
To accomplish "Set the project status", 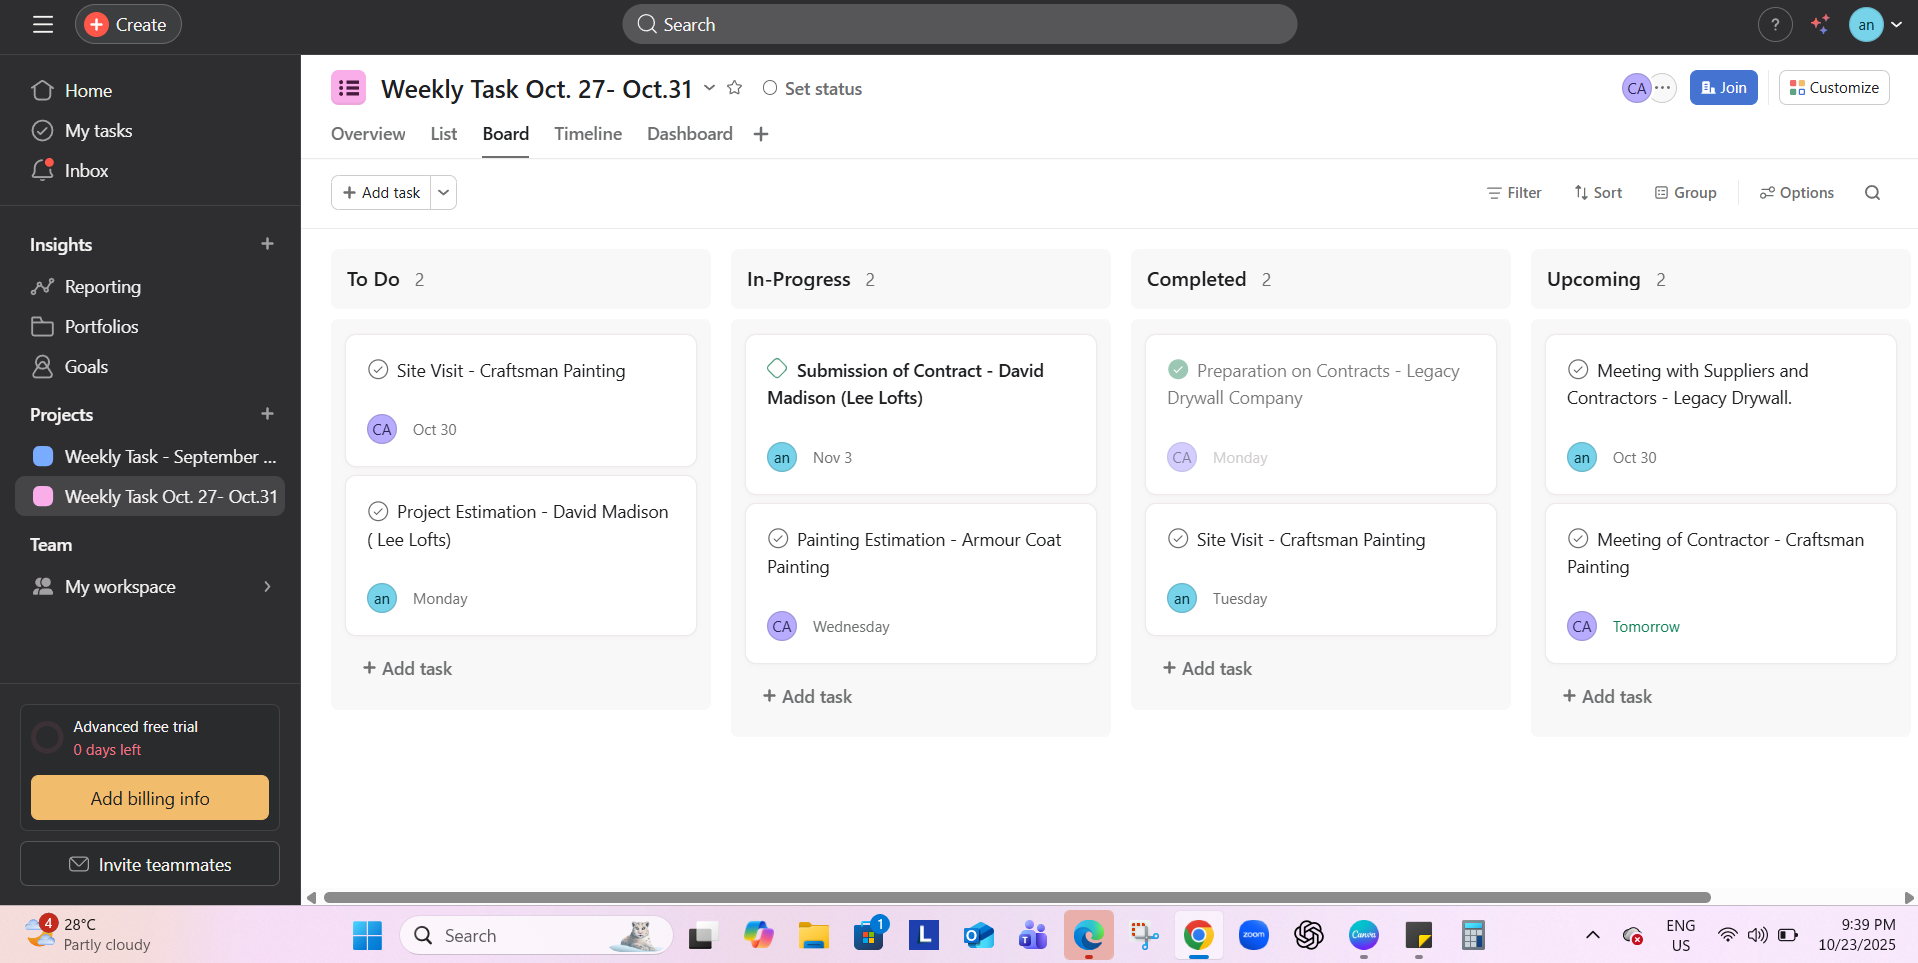I will [x=812, y=89].
